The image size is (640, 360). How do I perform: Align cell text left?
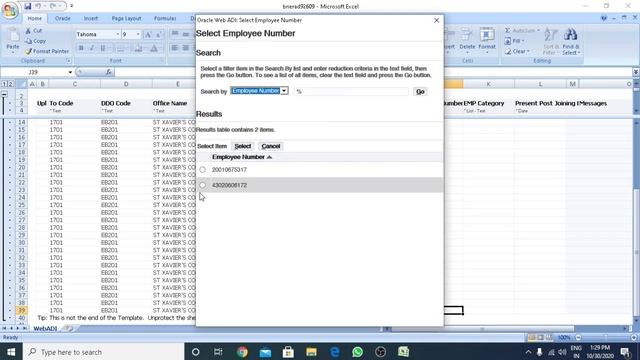click(x=175, y=48)
